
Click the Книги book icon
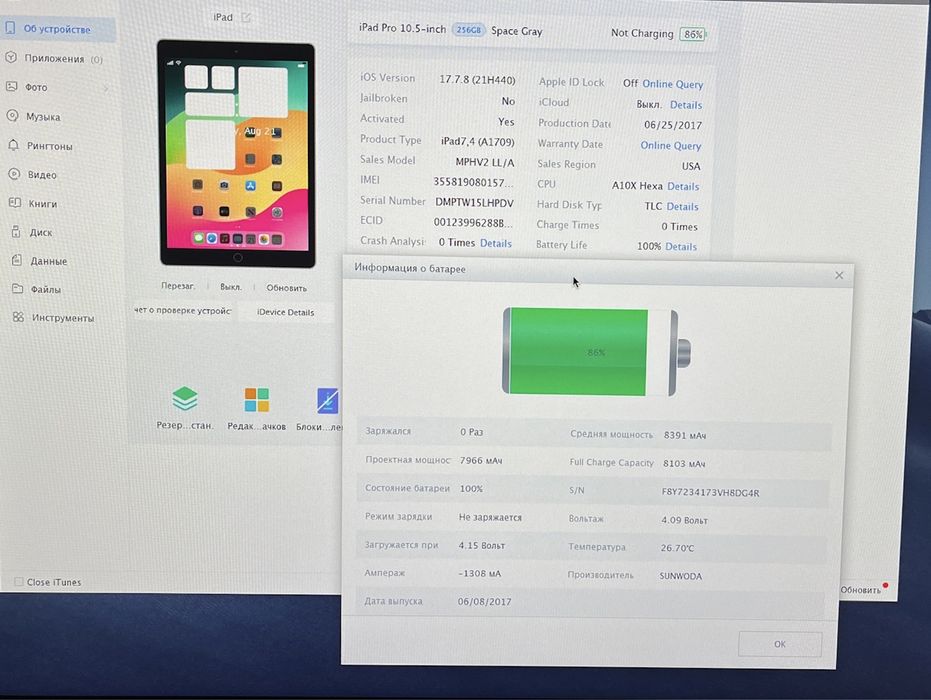click(15, 203)
